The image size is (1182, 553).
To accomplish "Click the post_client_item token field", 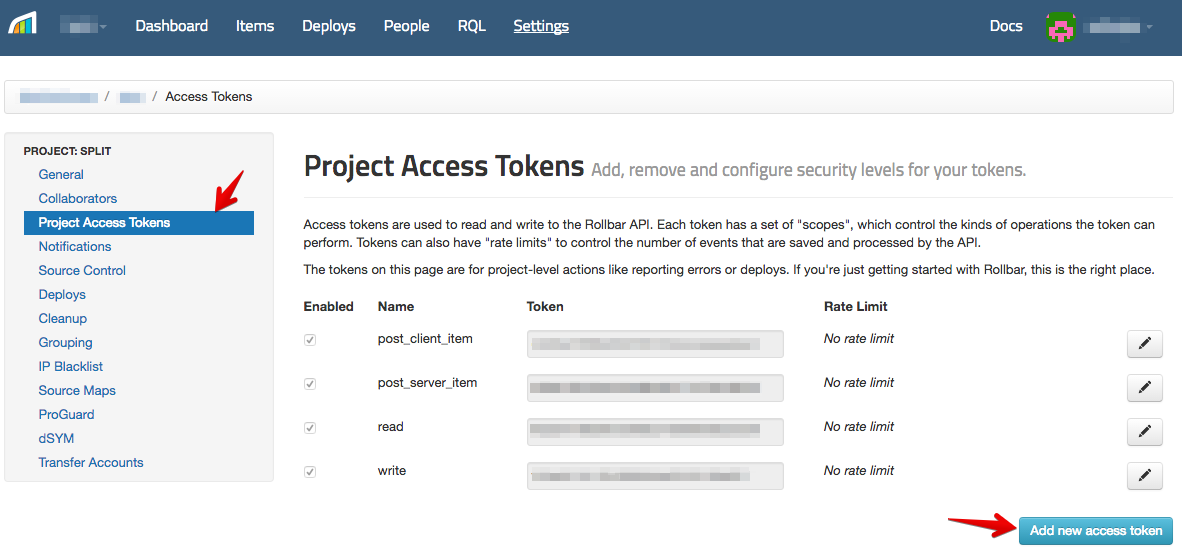I will 654,344.
